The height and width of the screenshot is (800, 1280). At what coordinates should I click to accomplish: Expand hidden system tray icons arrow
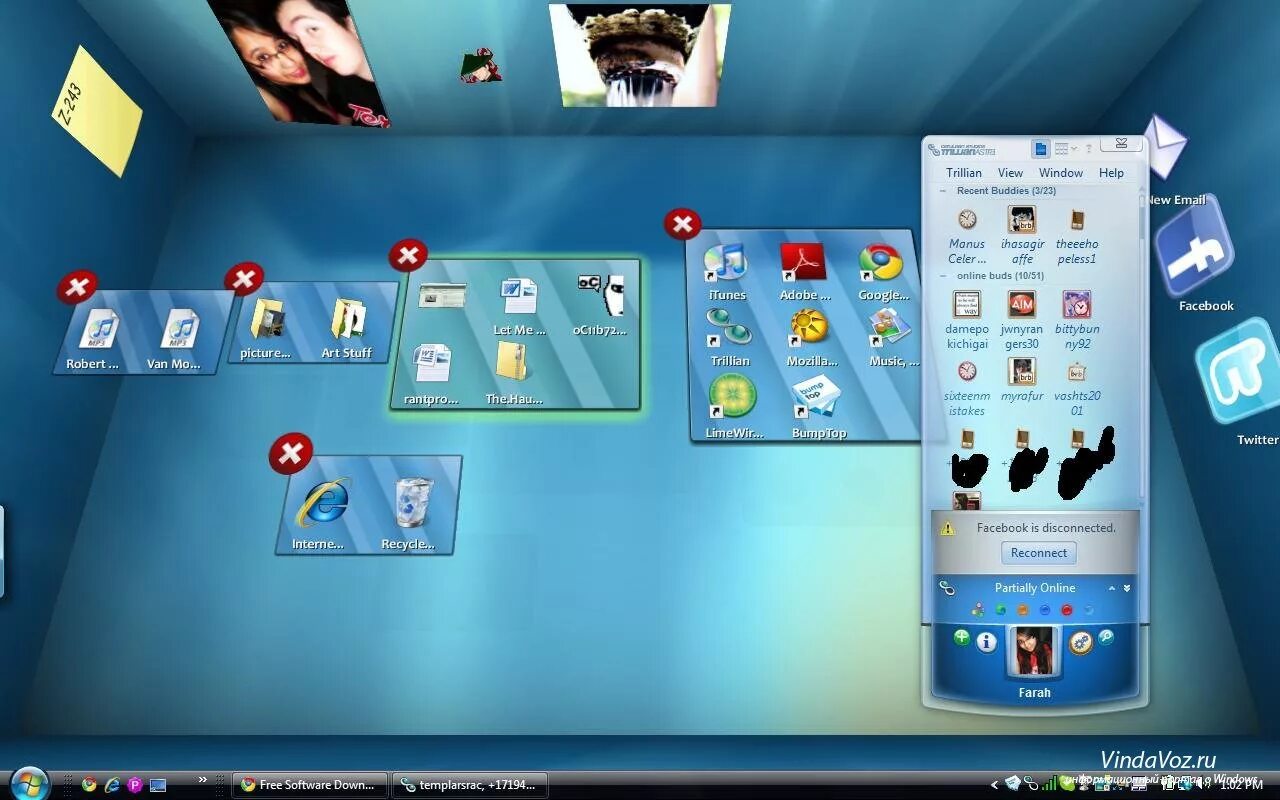(x=994, y=785)
